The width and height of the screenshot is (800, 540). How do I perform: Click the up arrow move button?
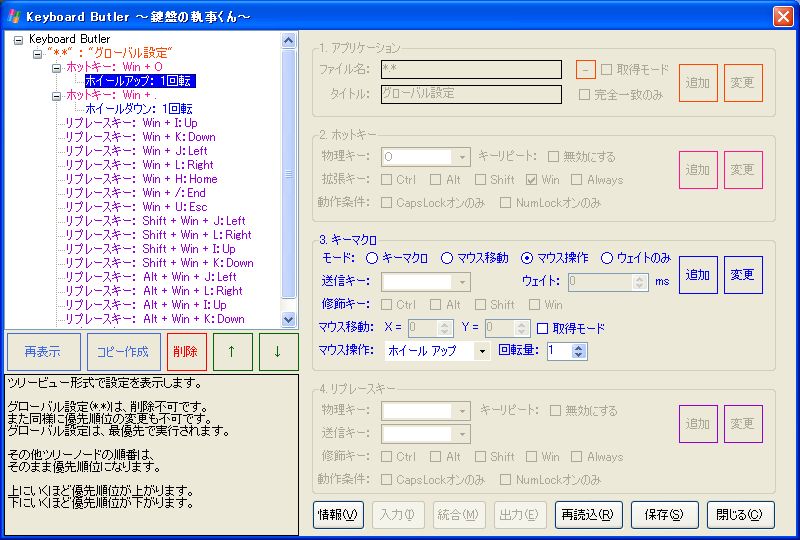point(232,352)
